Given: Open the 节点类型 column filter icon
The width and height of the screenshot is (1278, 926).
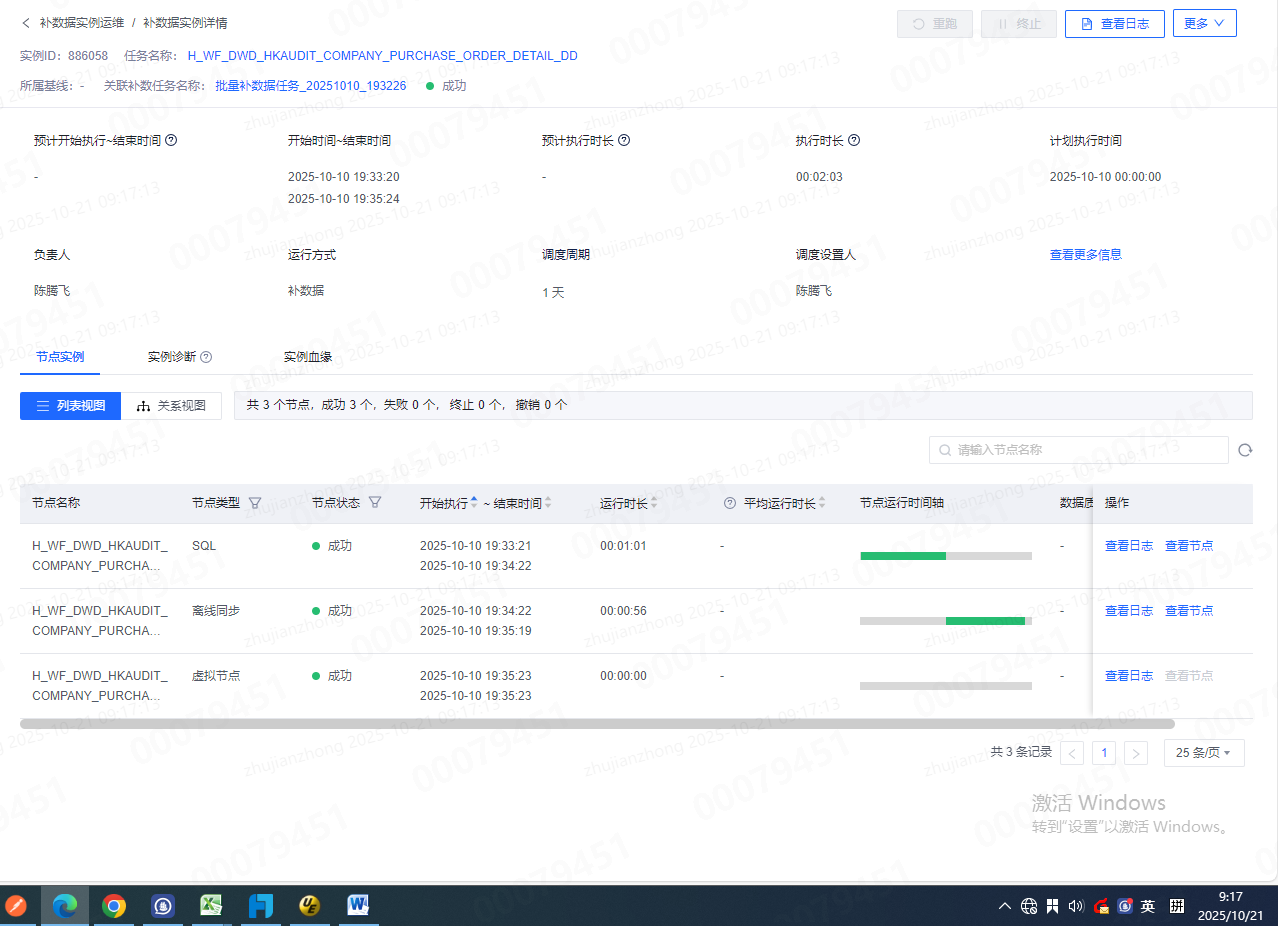Looking at the screenshot, I should point(255,503).
